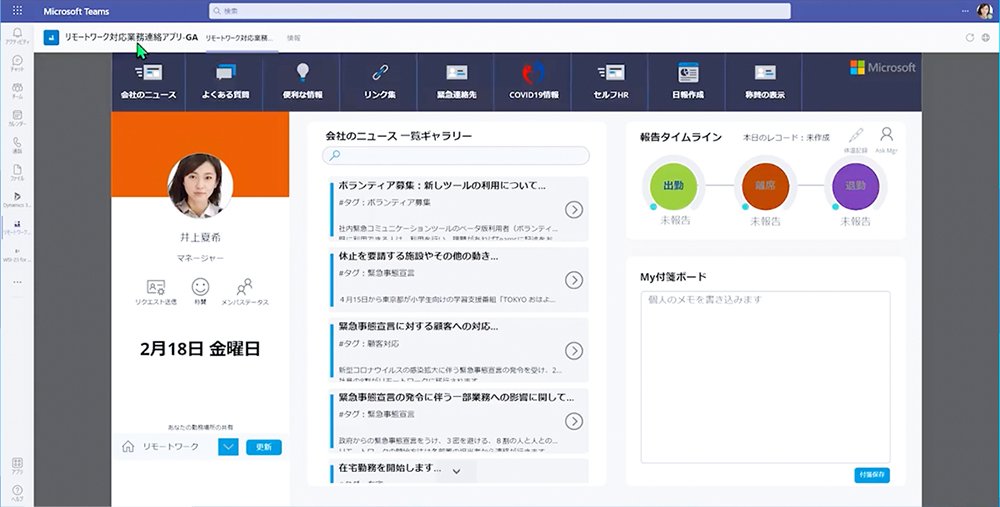Open Teams チーム icon in sidebar

17,87
